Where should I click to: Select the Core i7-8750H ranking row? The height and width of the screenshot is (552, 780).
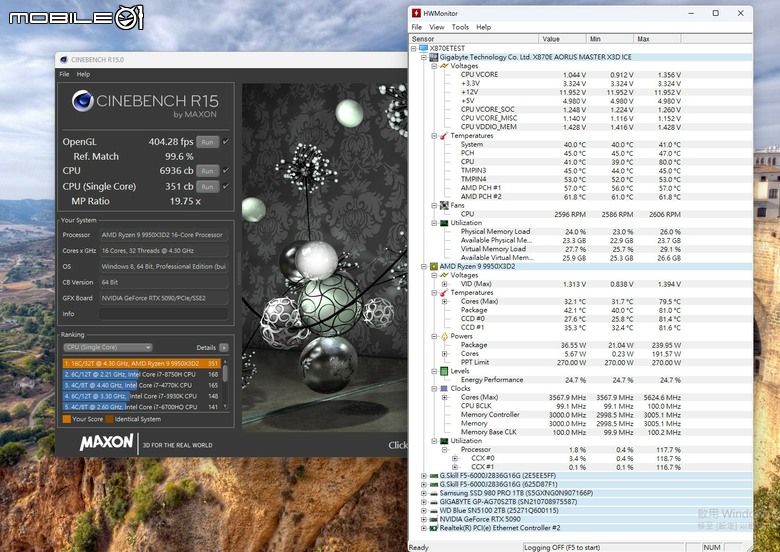[142, 374]
